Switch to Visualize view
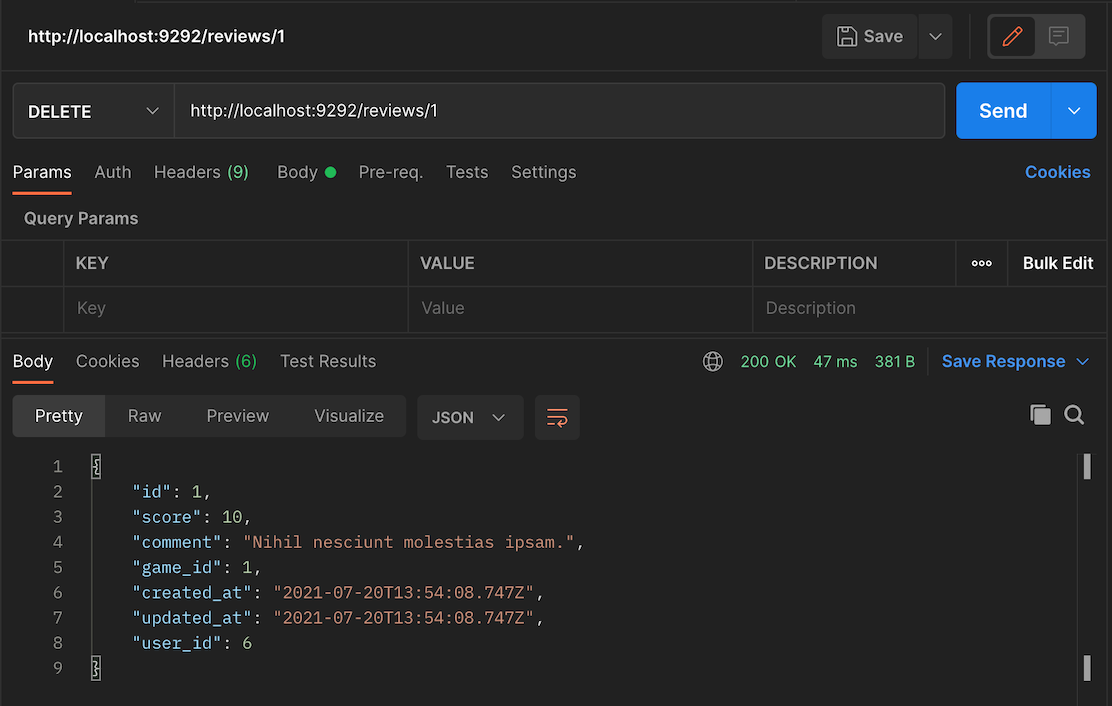This screenshot has width=1112, height=706. tap(349, 416)
